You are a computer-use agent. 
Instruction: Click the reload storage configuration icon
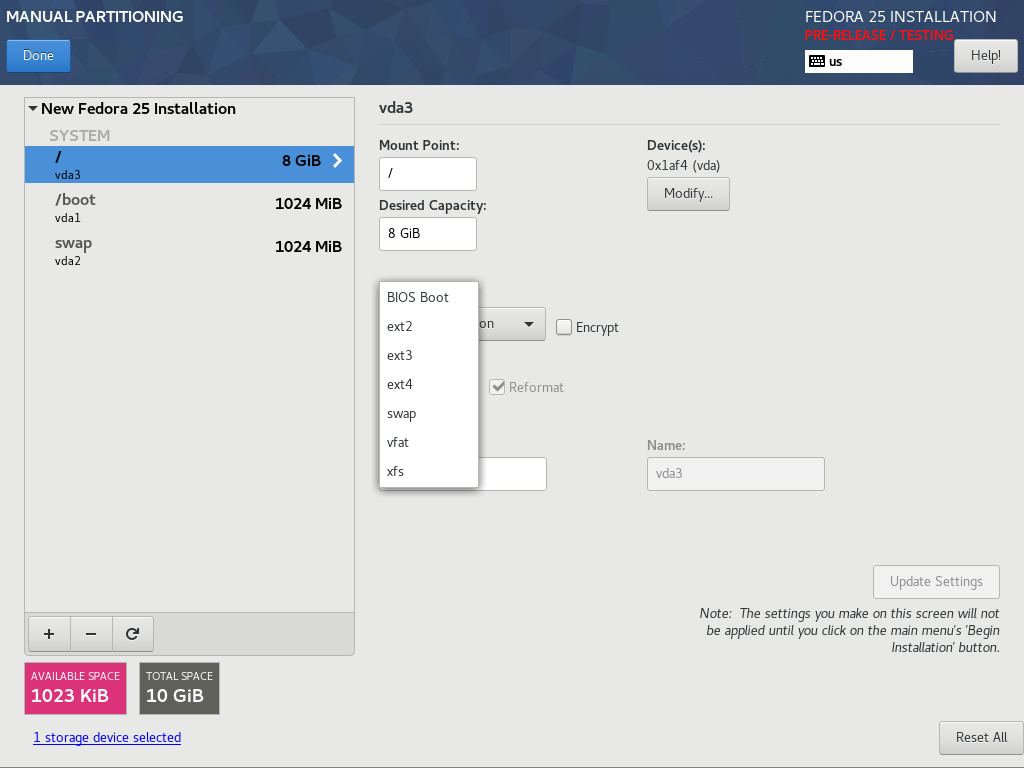coord(133,633)
